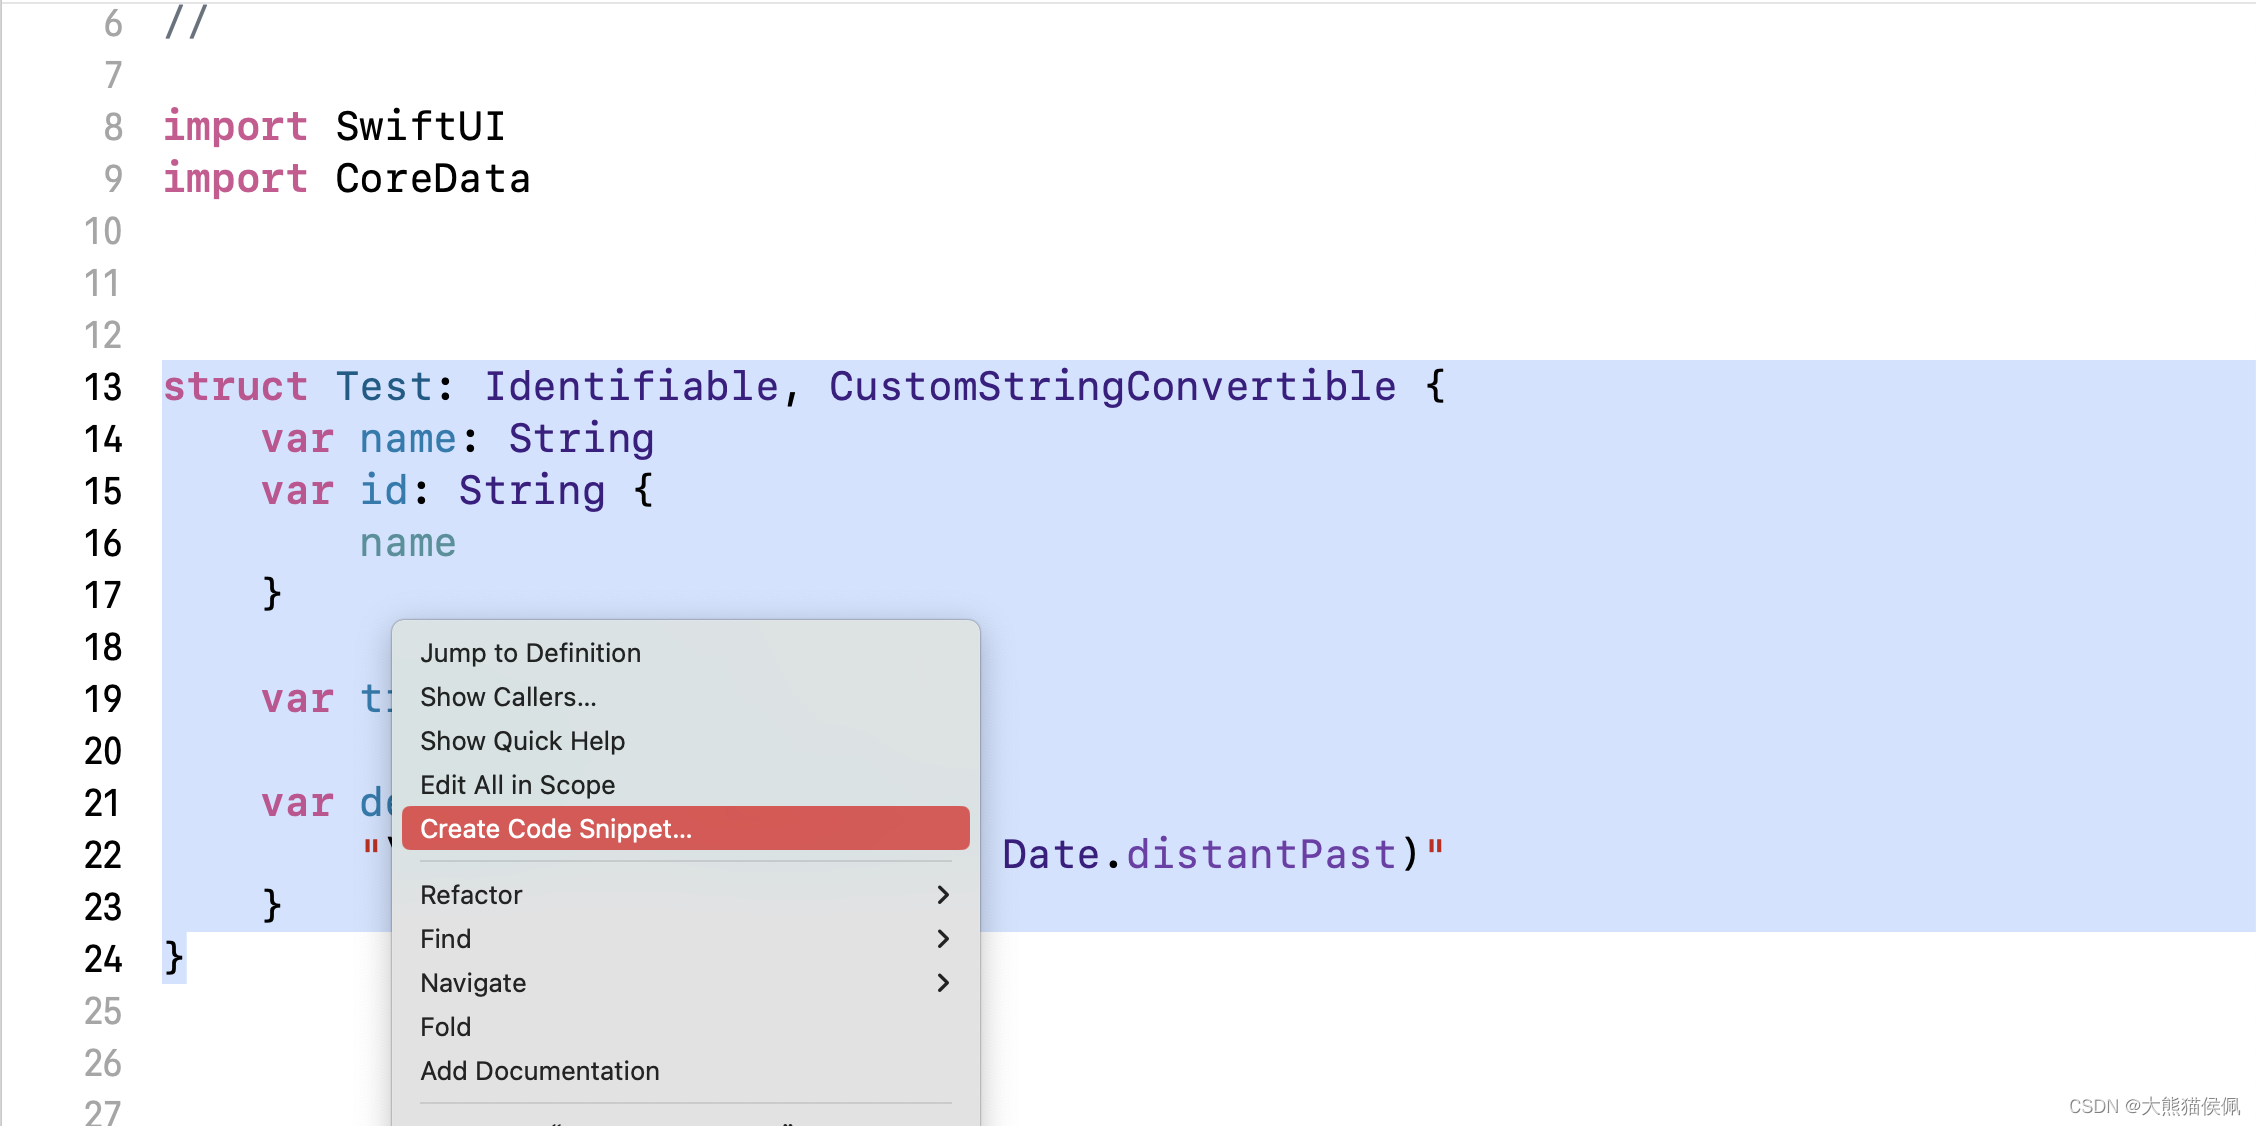The height and width of the screenshot is (1126, 2256).
Task: Click the id property name on line 15
Action: 384,491
